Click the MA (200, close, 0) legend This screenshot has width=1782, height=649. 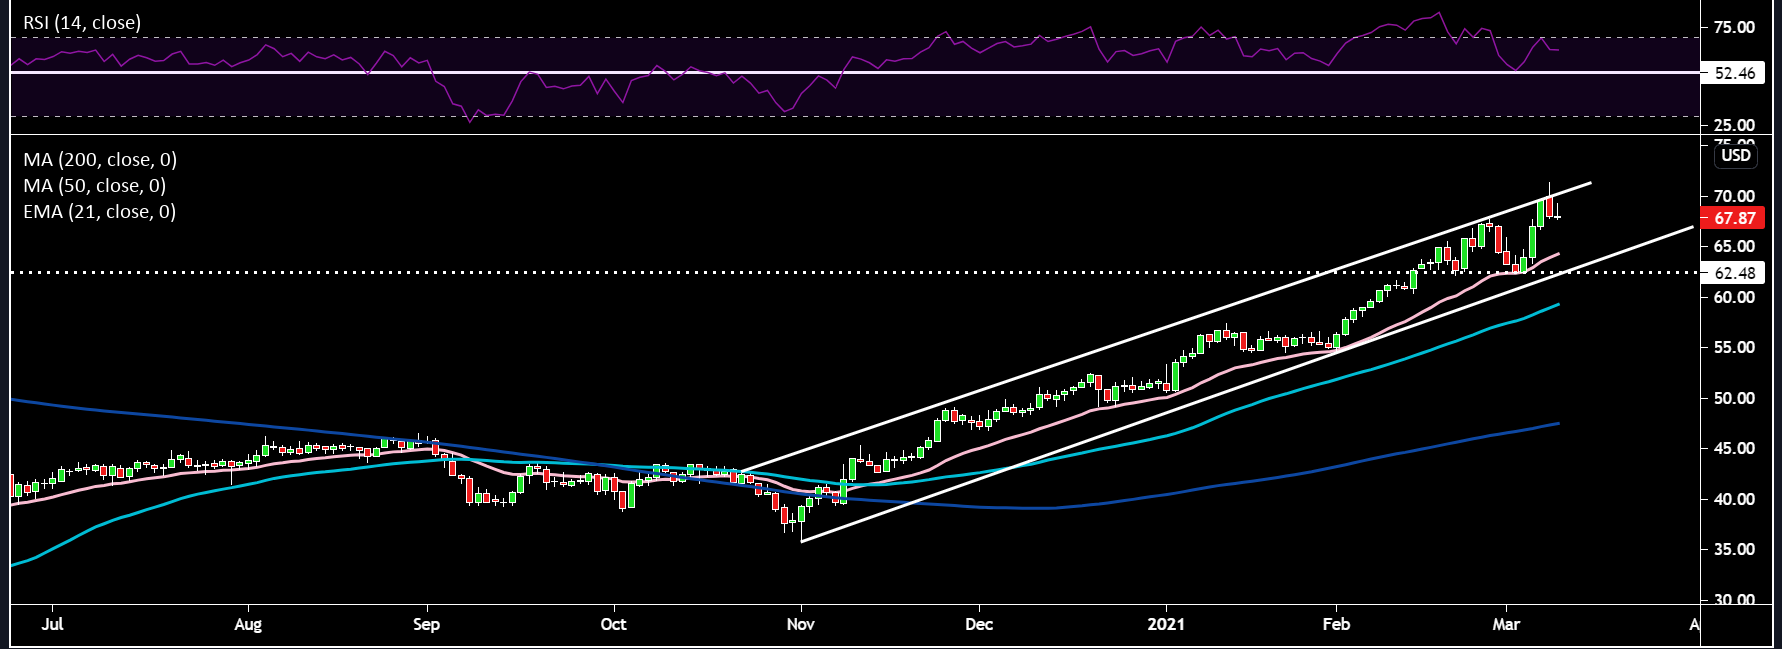pyautogui.click(x=100, y=159)
